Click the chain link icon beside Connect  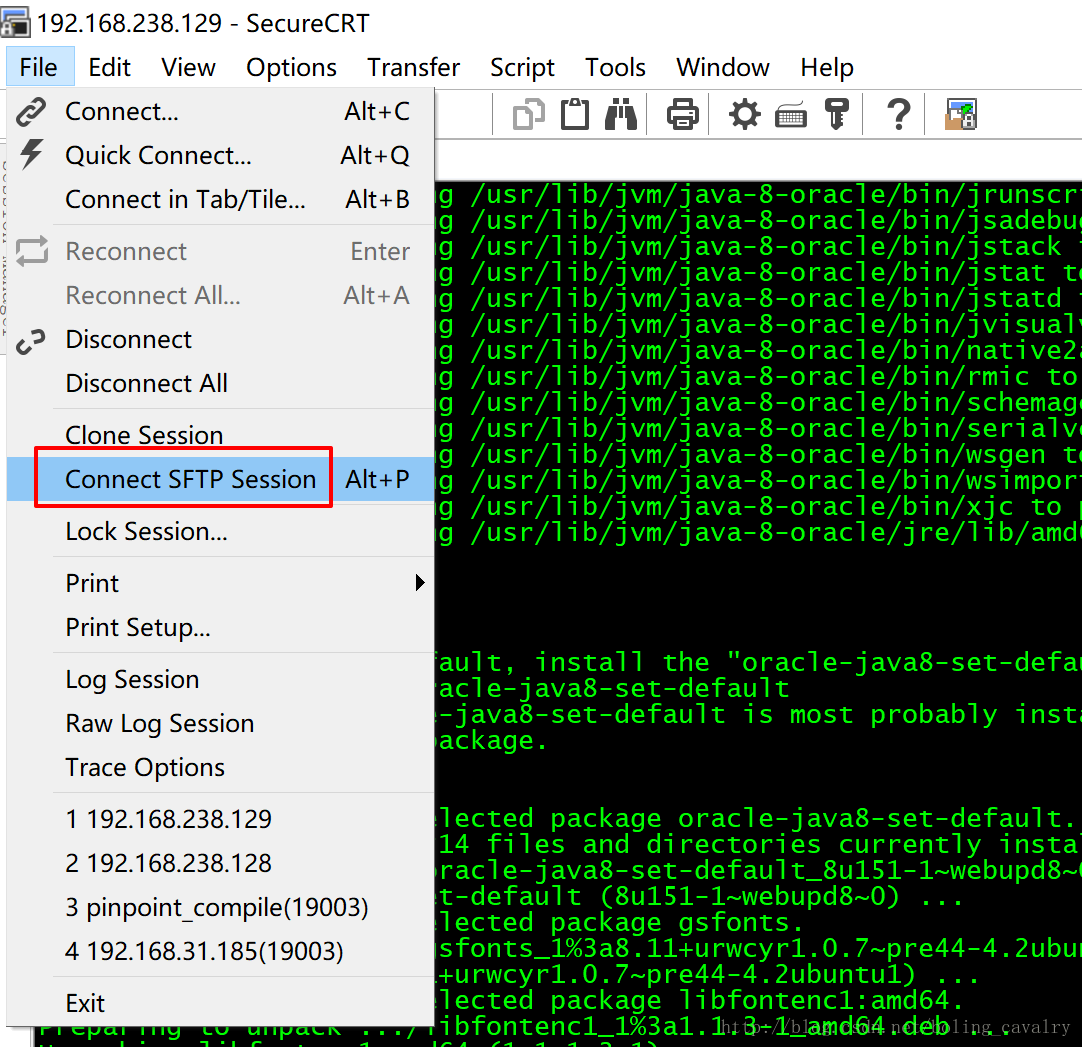click(31, 112)
